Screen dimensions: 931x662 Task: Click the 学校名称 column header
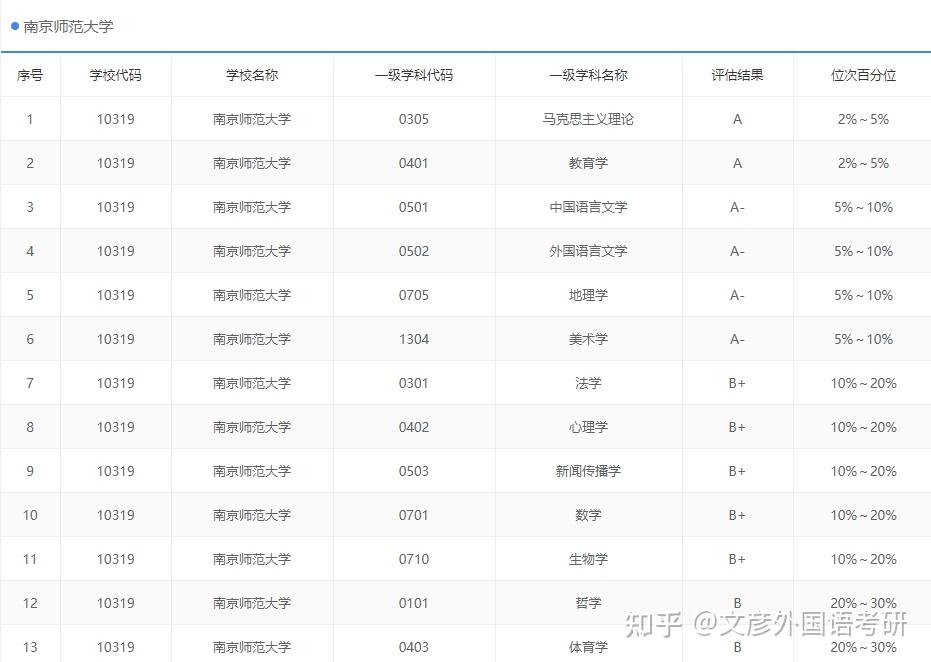pos(252,75)
